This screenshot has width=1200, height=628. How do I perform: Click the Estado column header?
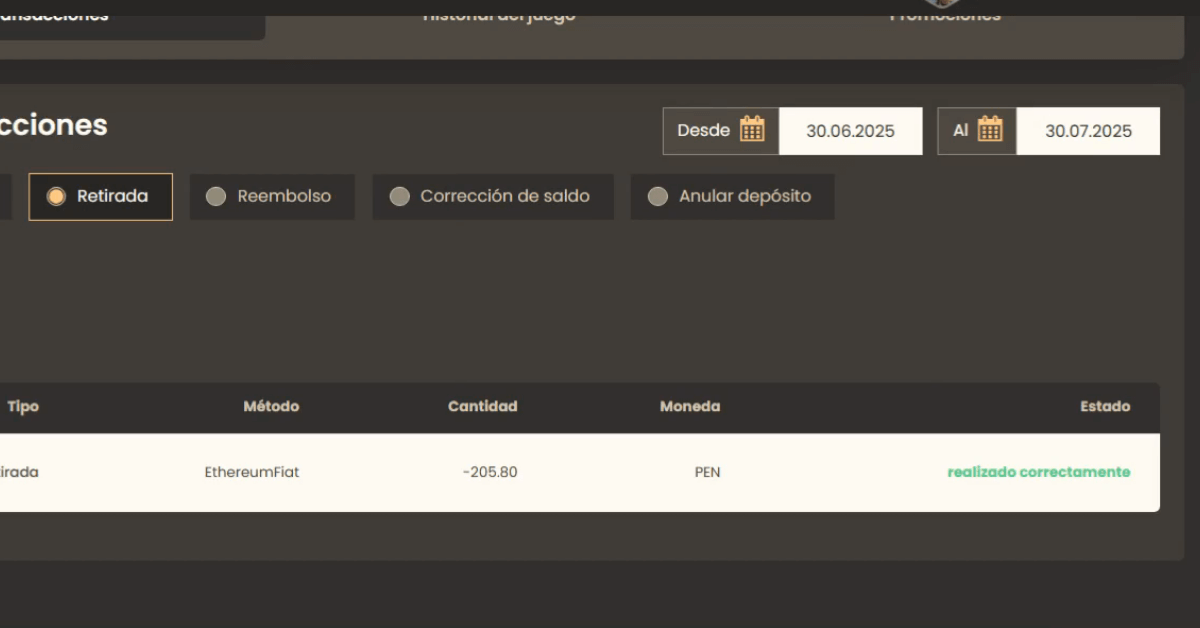(1104, 407)
